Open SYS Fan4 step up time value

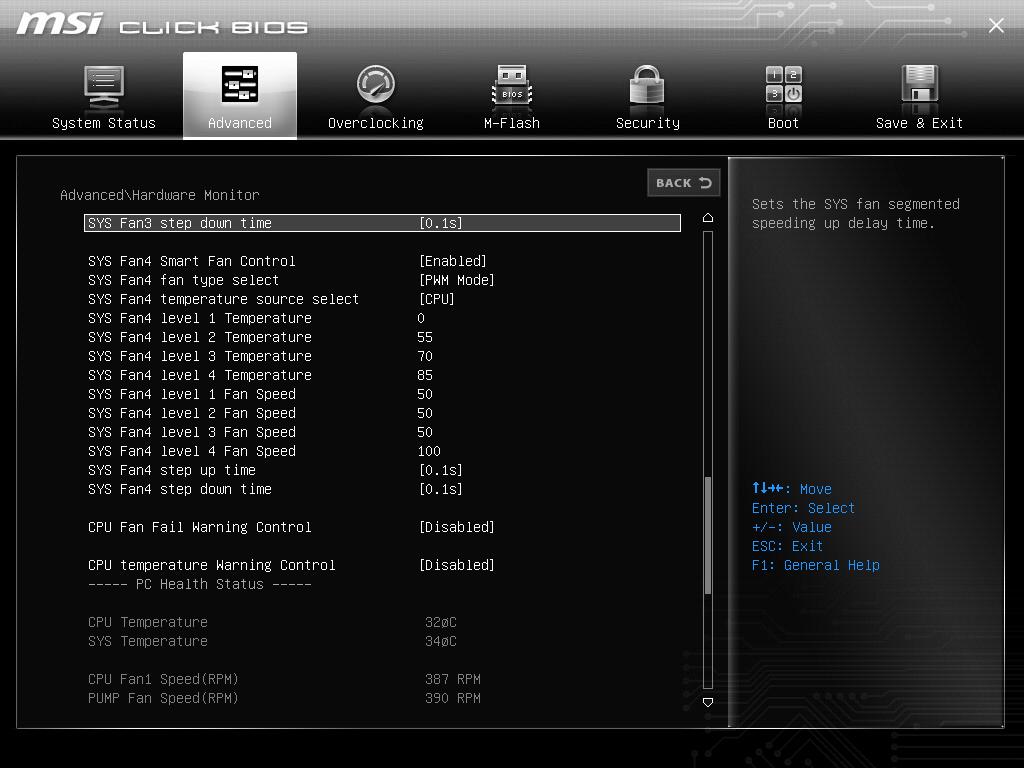[x=441, y=470]
